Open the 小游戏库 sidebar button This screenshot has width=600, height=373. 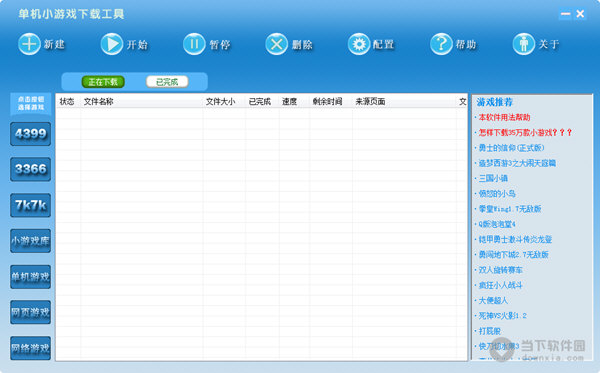pyautogui.click(x=31, y=241)
